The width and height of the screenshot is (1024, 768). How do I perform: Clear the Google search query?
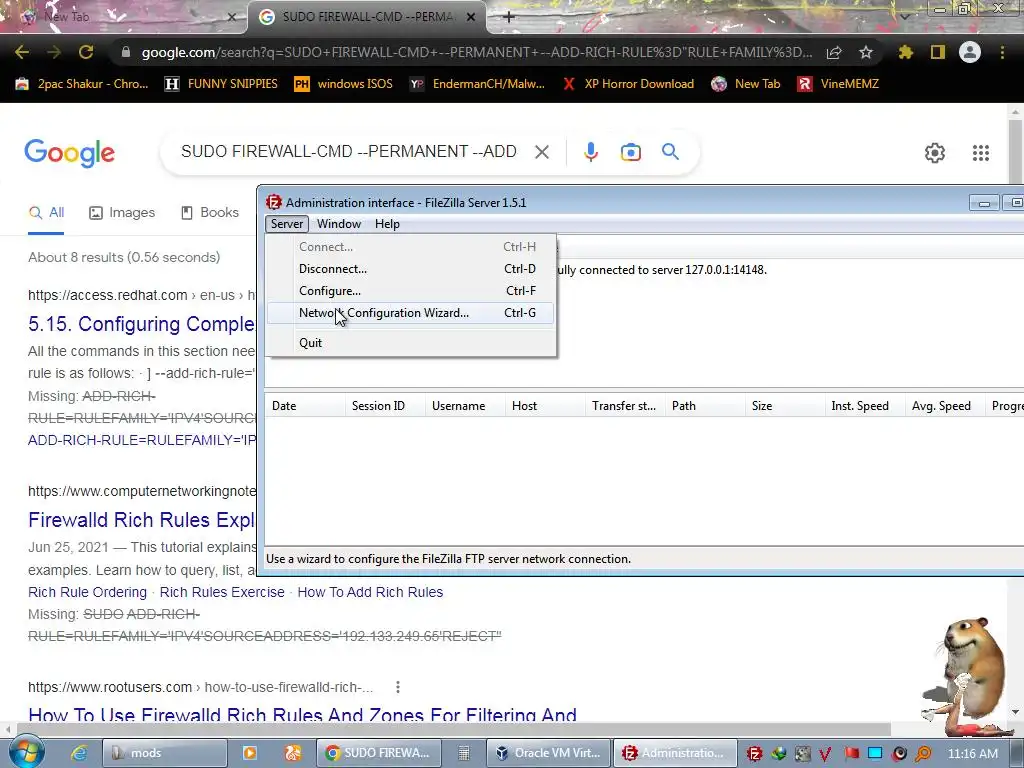point(541,152)
